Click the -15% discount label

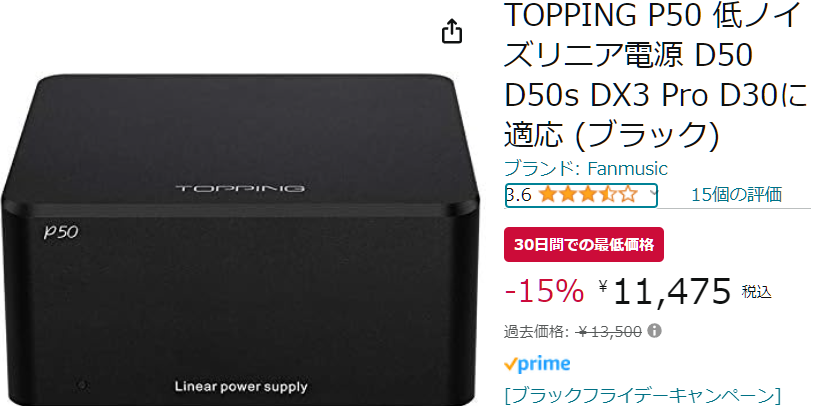coord(544,291)
